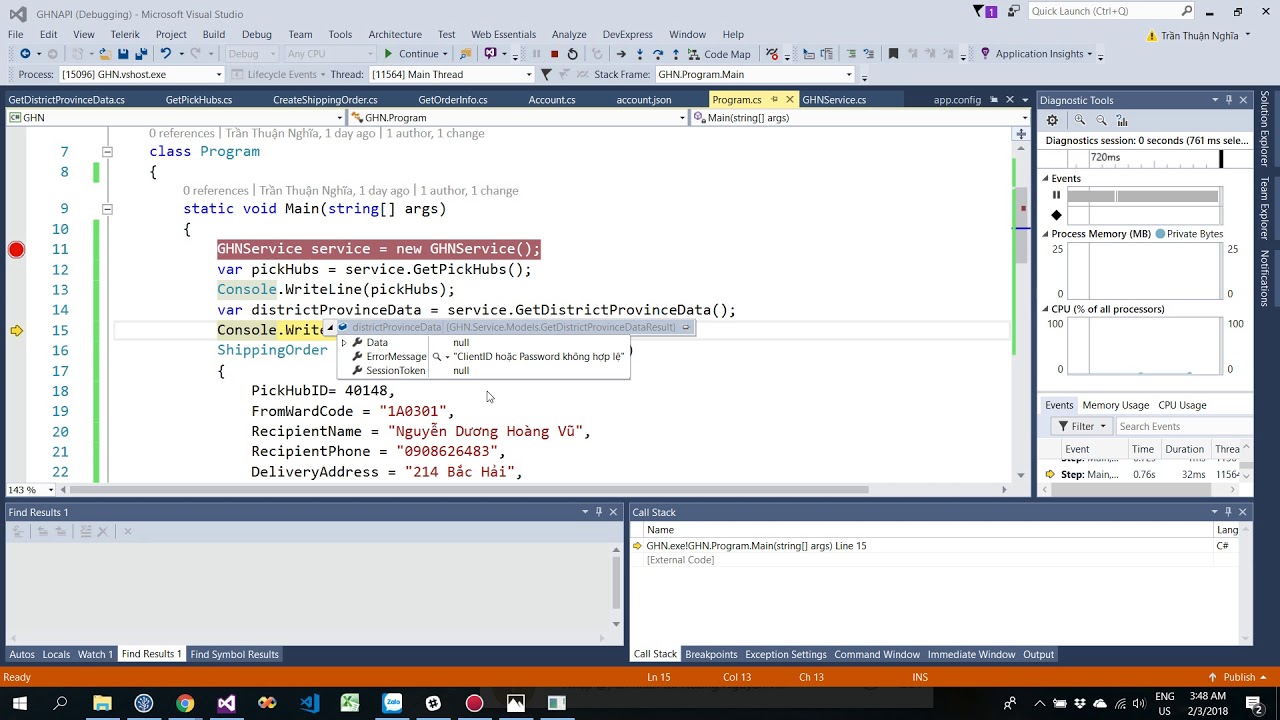
Task: Click the Step Over icon
Action: [x=658, y=54]
